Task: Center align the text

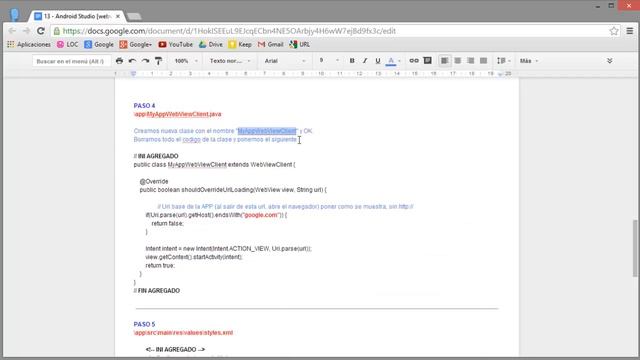Action: [x=458, y=61]
